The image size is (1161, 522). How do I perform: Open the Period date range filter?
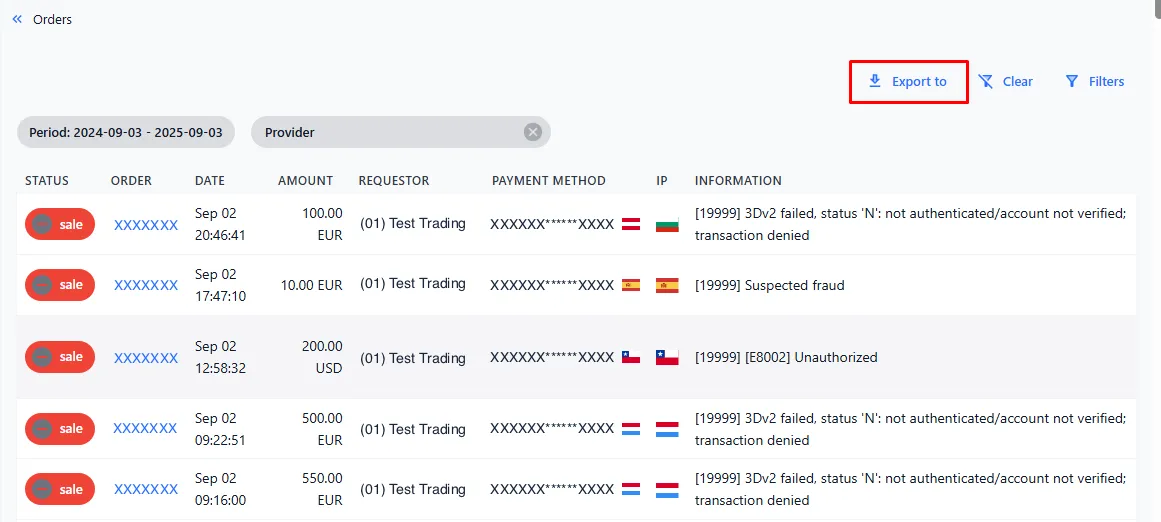(x=126, y=132)
